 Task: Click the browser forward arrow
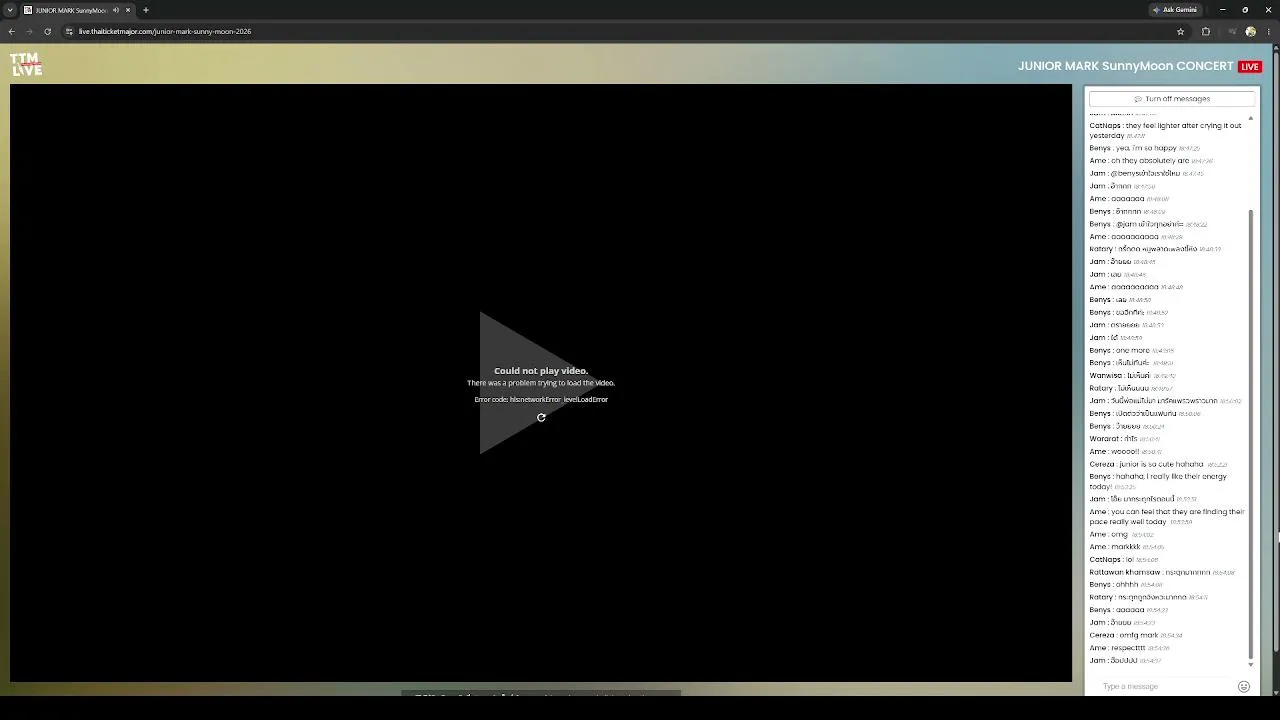[29, 31]
